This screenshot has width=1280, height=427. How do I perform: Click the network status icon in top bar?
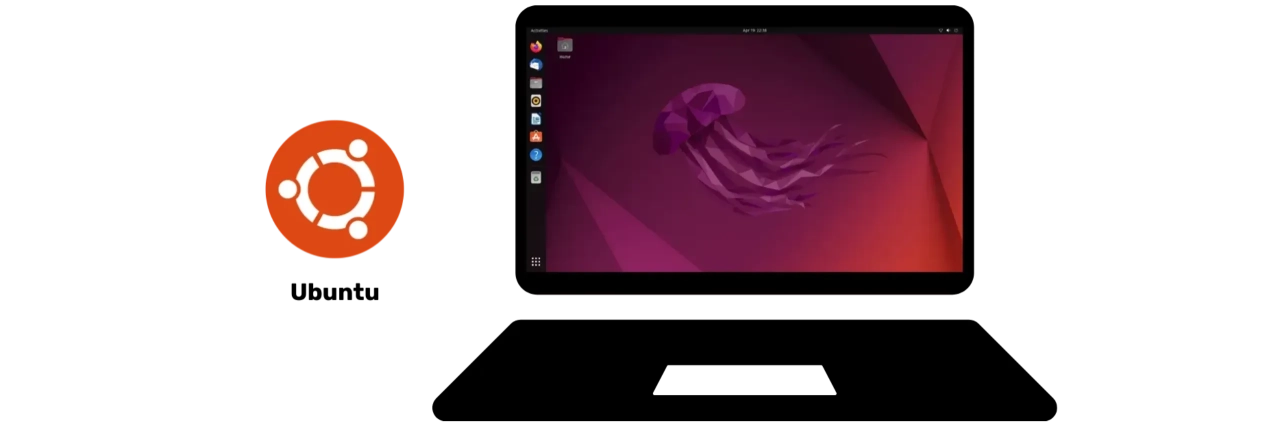pyautogui.click(x=940, y=31)
